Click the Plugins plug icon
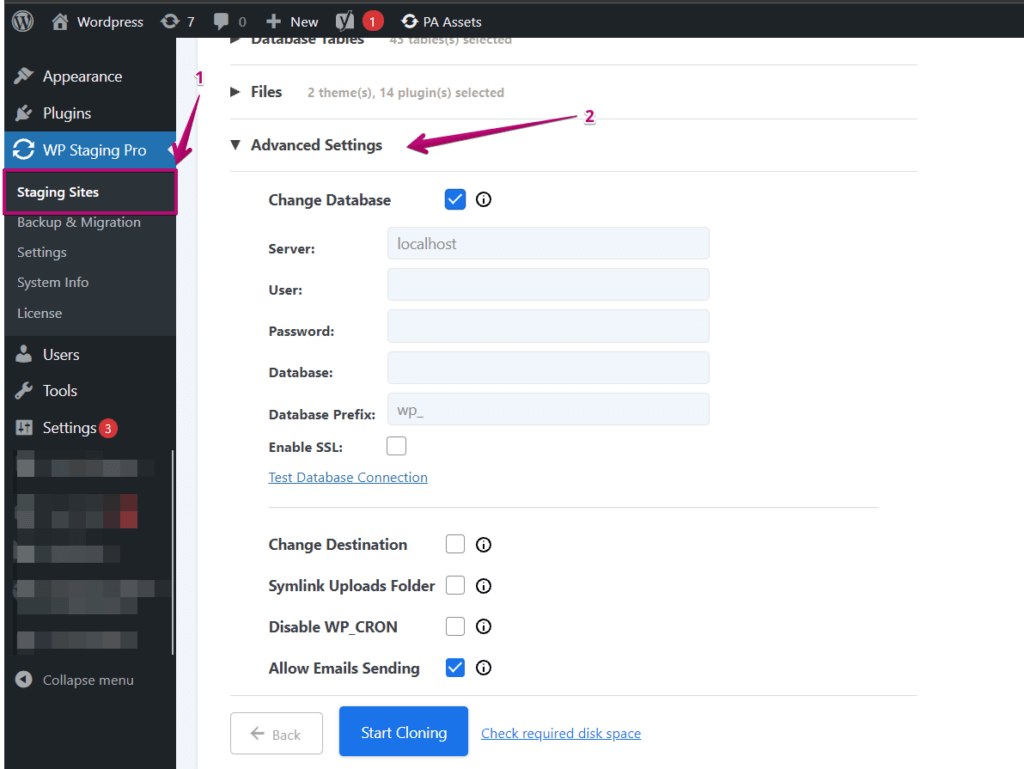The width and height of the screenshot is (1024, 769). pyautogui.click(x=24, y=113)
